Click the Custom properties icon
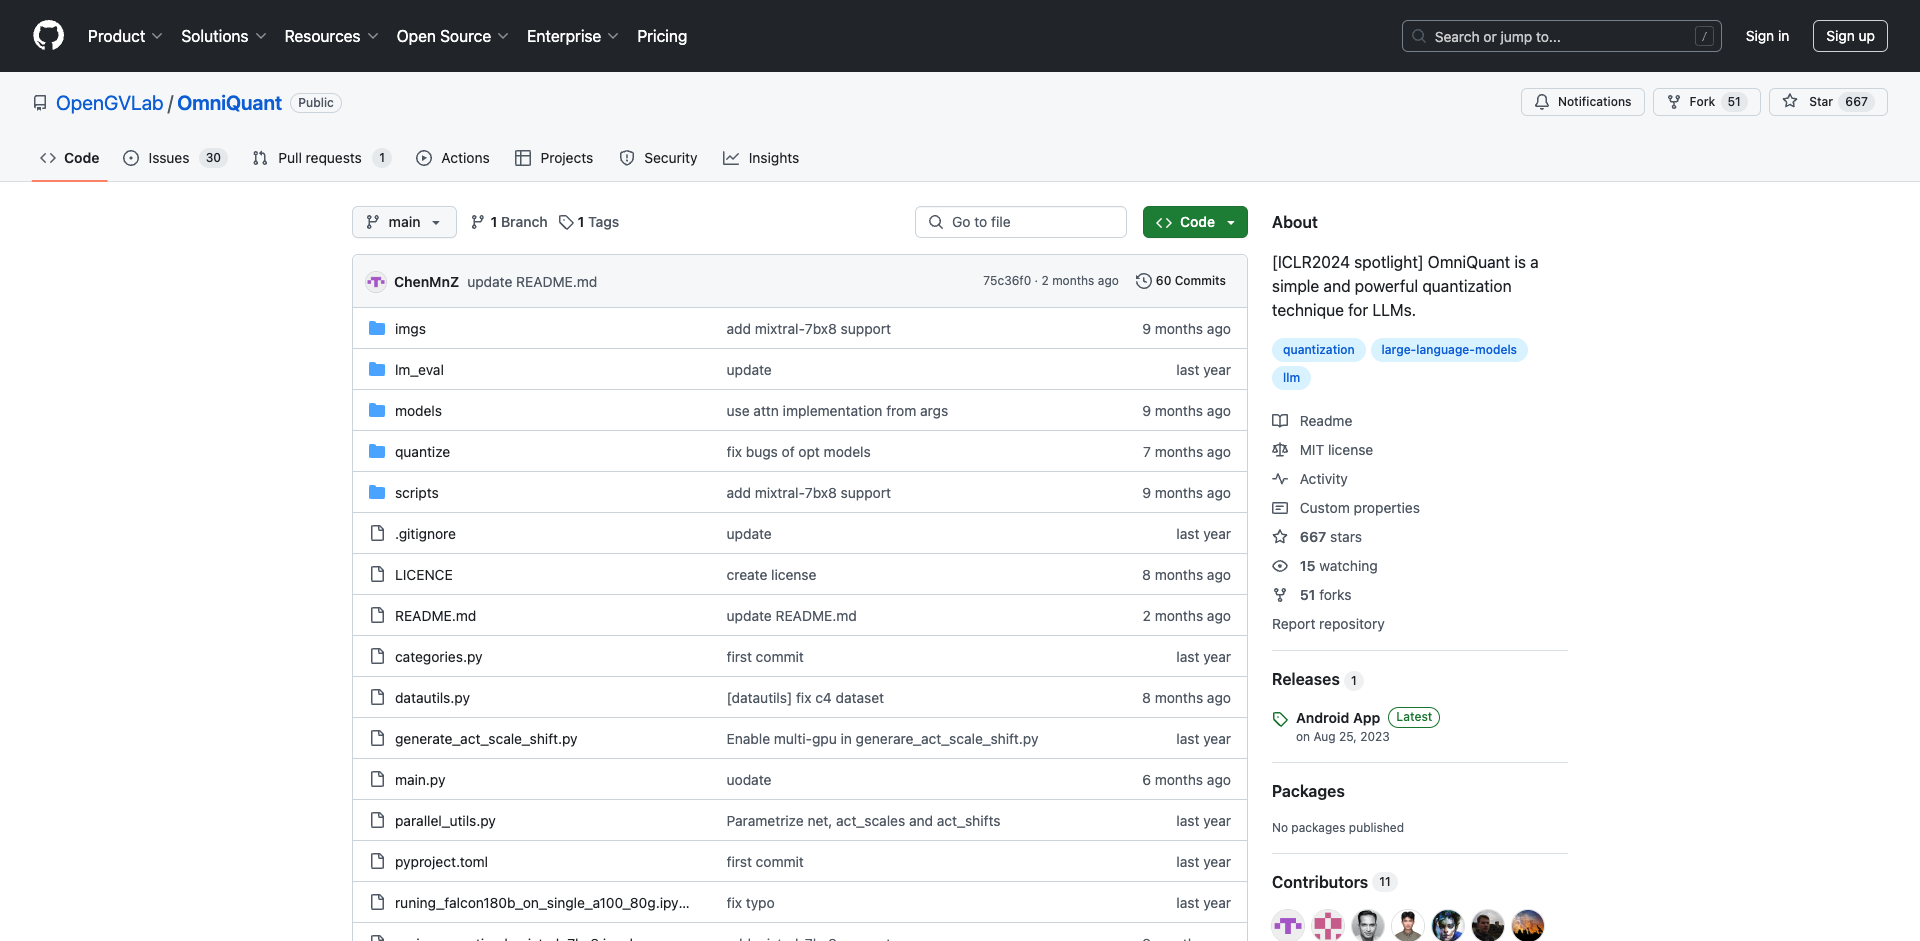 click(1280, 508)
